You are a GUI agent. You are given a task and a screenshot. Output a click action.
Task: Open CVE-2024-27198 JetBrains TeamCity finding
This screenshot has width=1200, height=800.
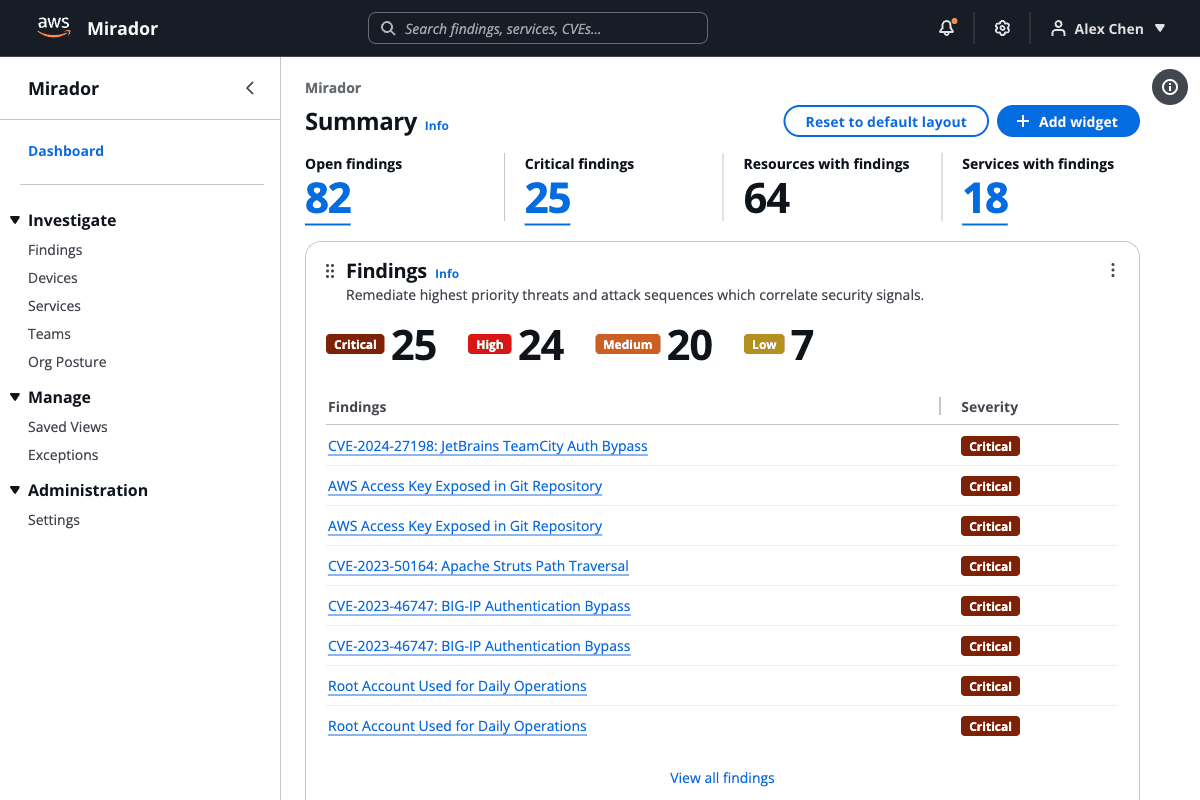click(x=487, y=446)
